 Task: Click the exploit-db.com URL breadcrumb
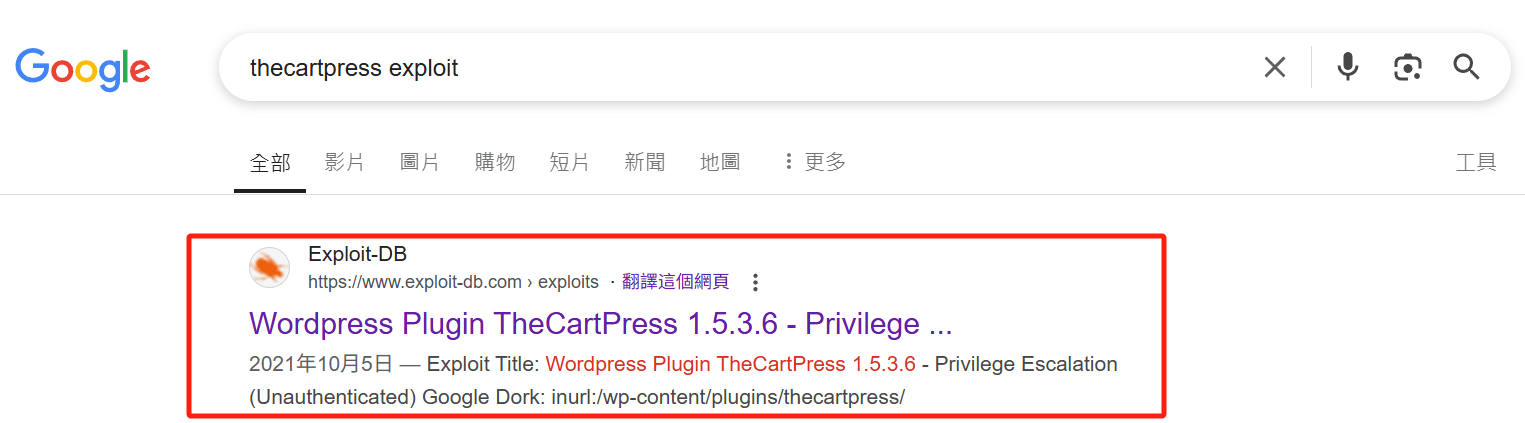click(x=452, y=282)
